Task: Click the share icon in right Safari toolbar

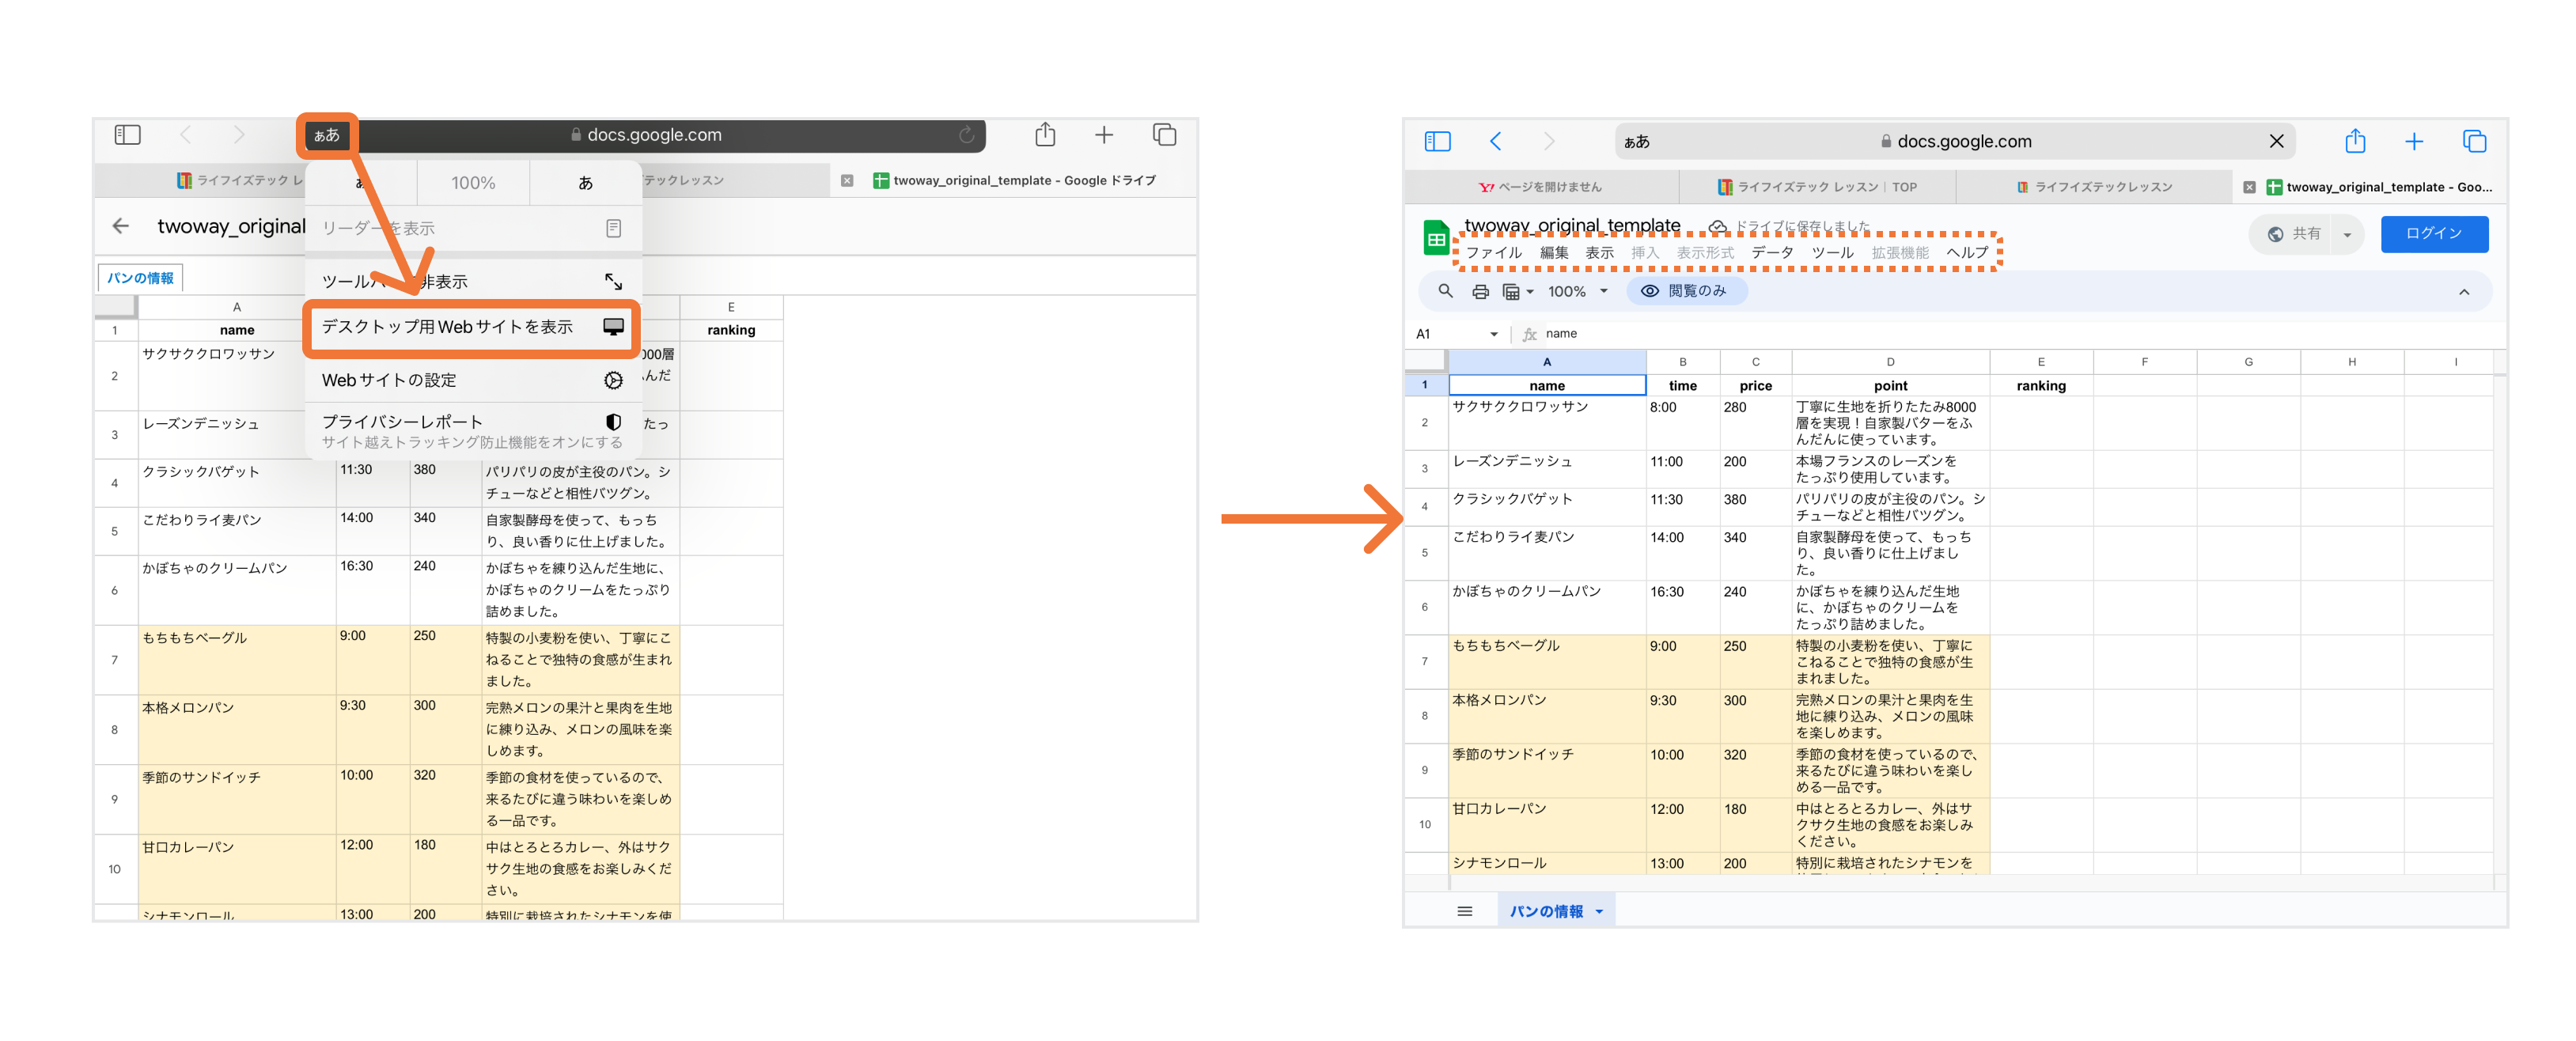Action: click(2355, 141)
